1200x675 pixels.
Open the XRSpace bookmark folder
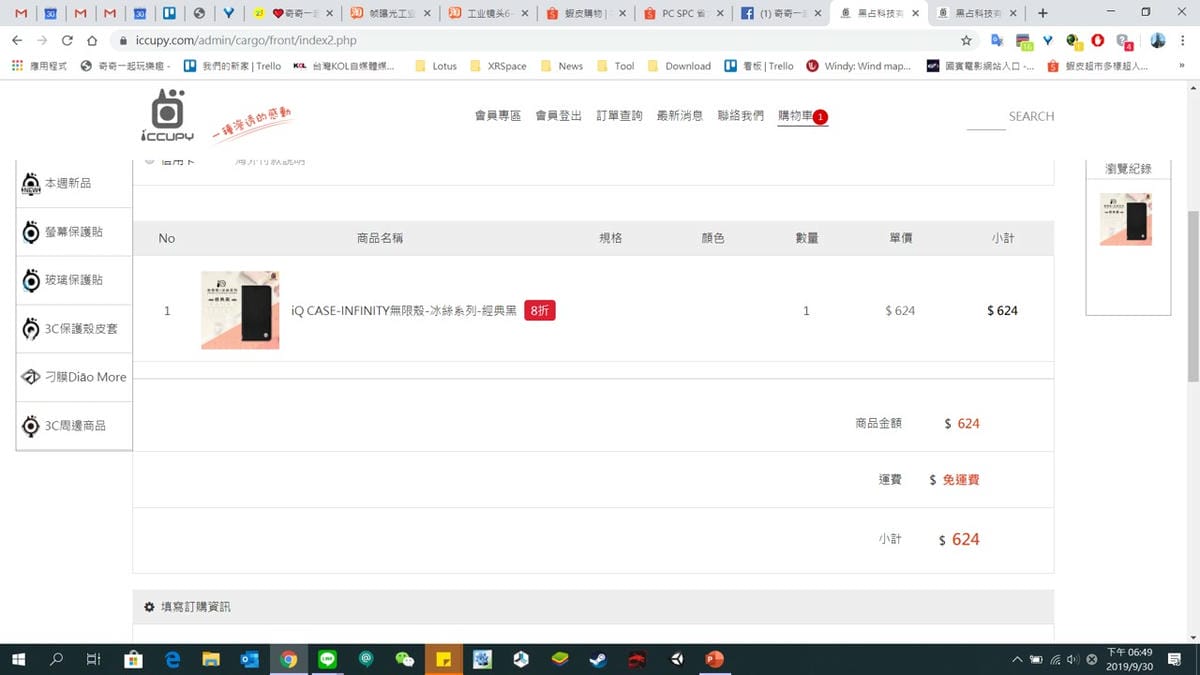(497, 66)
